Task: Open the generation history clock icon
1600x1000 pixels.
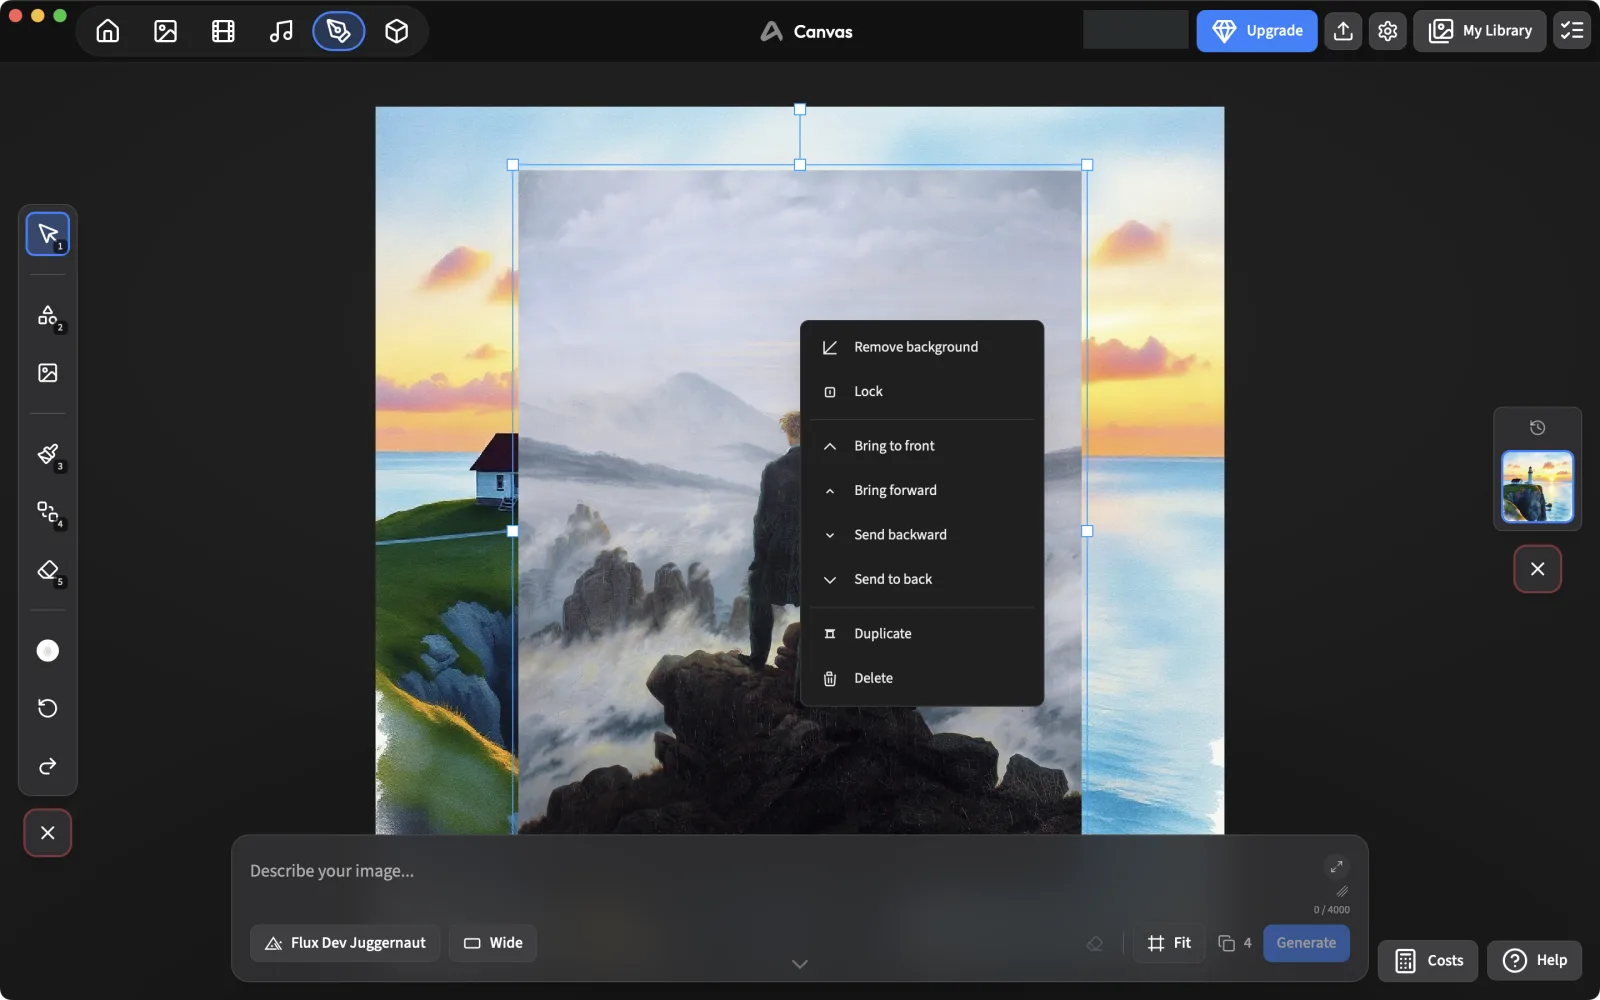Action: 1538,428
